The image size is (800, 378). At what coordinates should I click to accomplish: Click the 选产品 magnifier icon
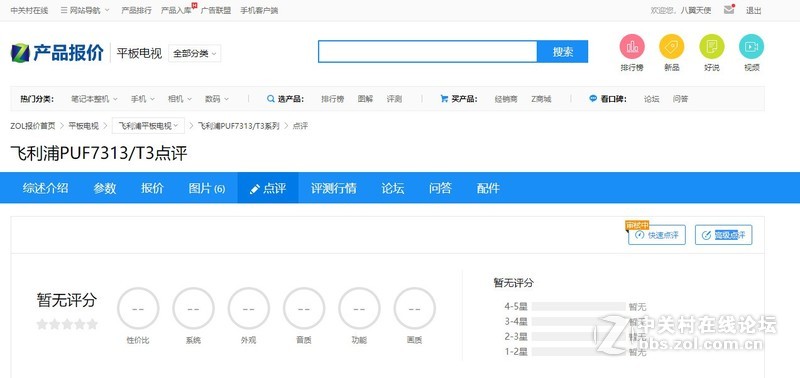(271, 99)
